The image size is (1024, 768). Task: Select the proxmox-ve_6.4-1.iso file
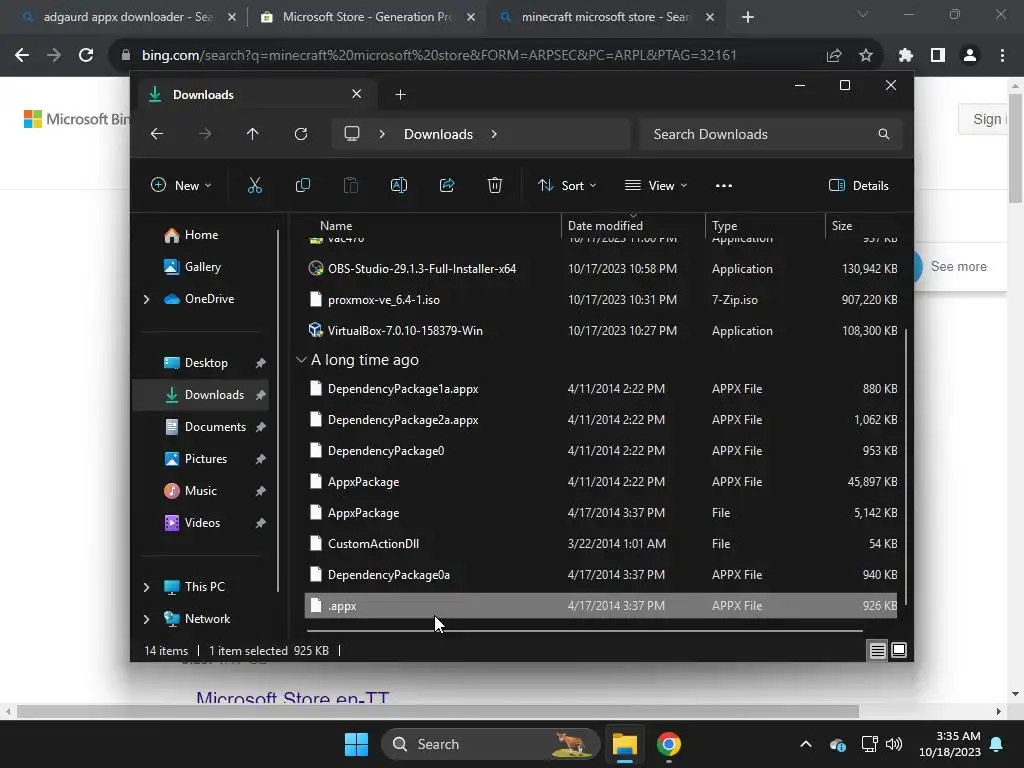click(601, 300)
